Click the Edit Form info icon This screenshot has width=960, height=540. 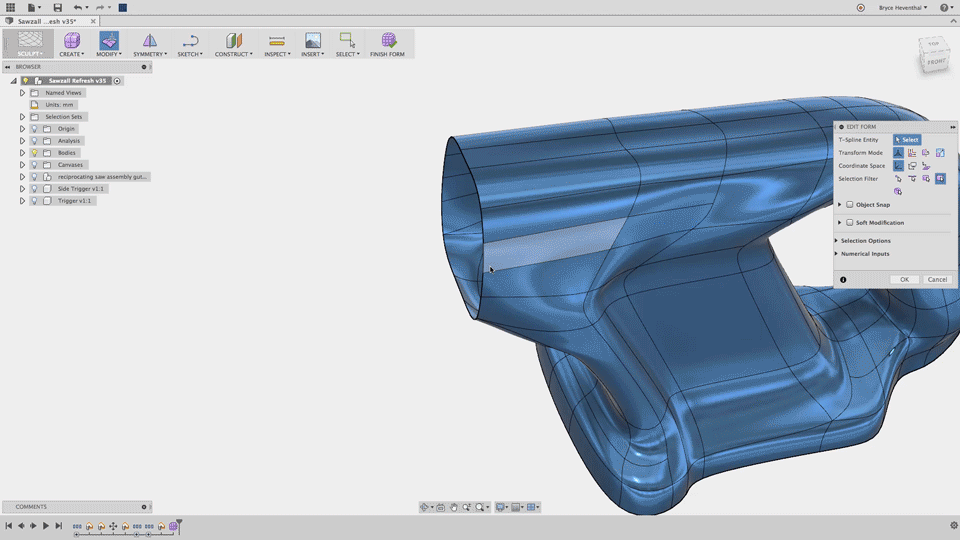click(843, 280)
